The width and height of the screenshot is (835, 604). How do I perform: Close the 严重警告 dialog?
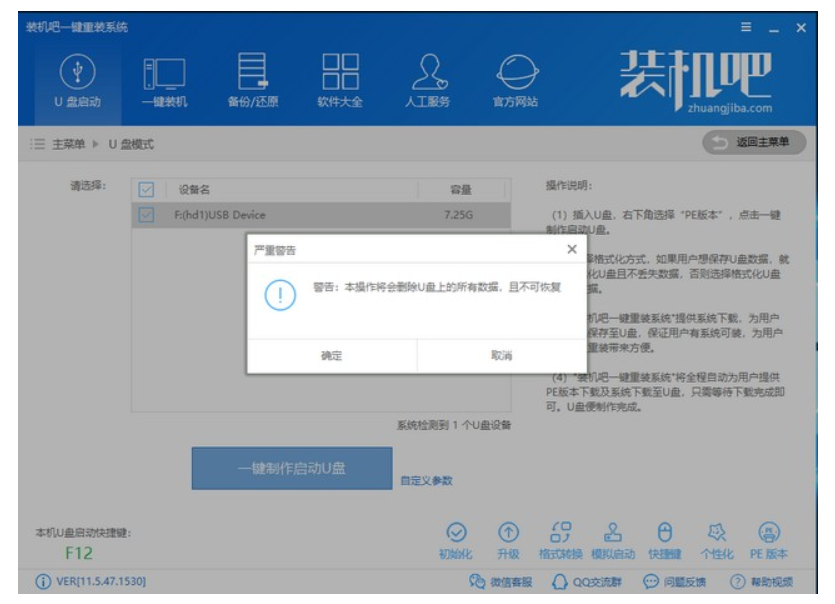point(572,249)
